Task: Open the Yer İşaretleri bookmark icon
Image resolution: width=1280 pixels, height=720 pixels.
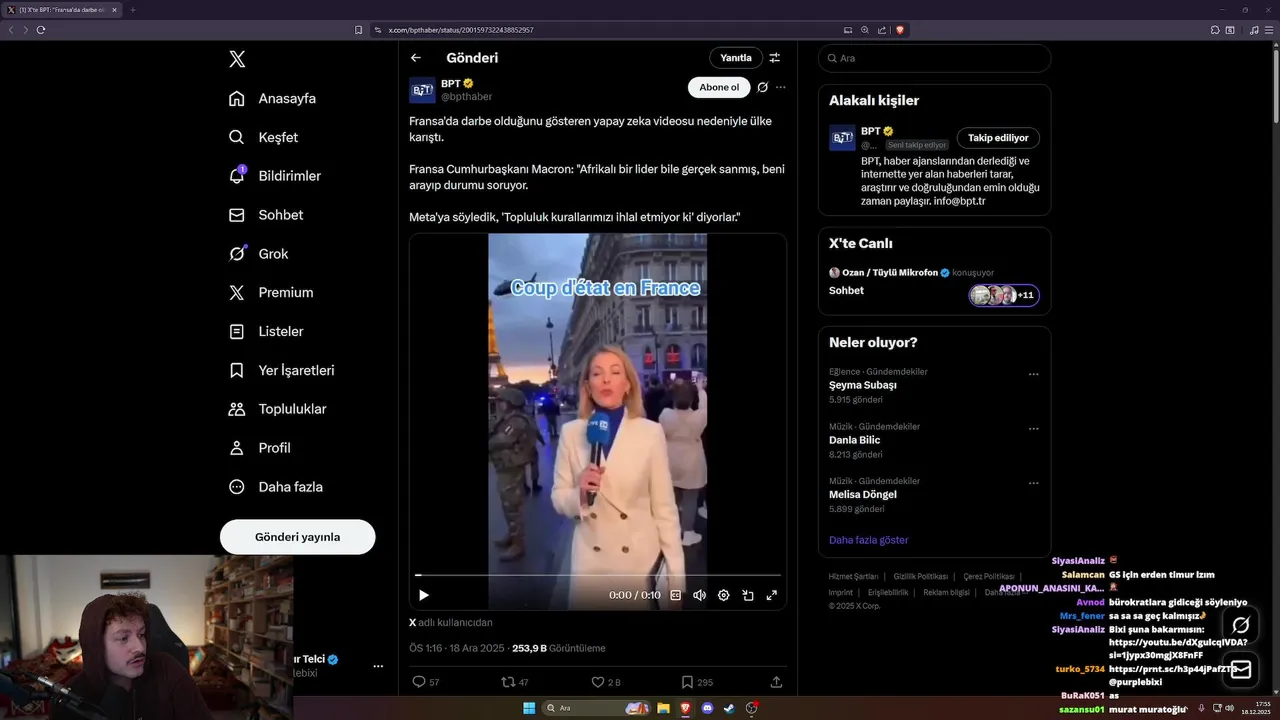Action: [237, 370]
